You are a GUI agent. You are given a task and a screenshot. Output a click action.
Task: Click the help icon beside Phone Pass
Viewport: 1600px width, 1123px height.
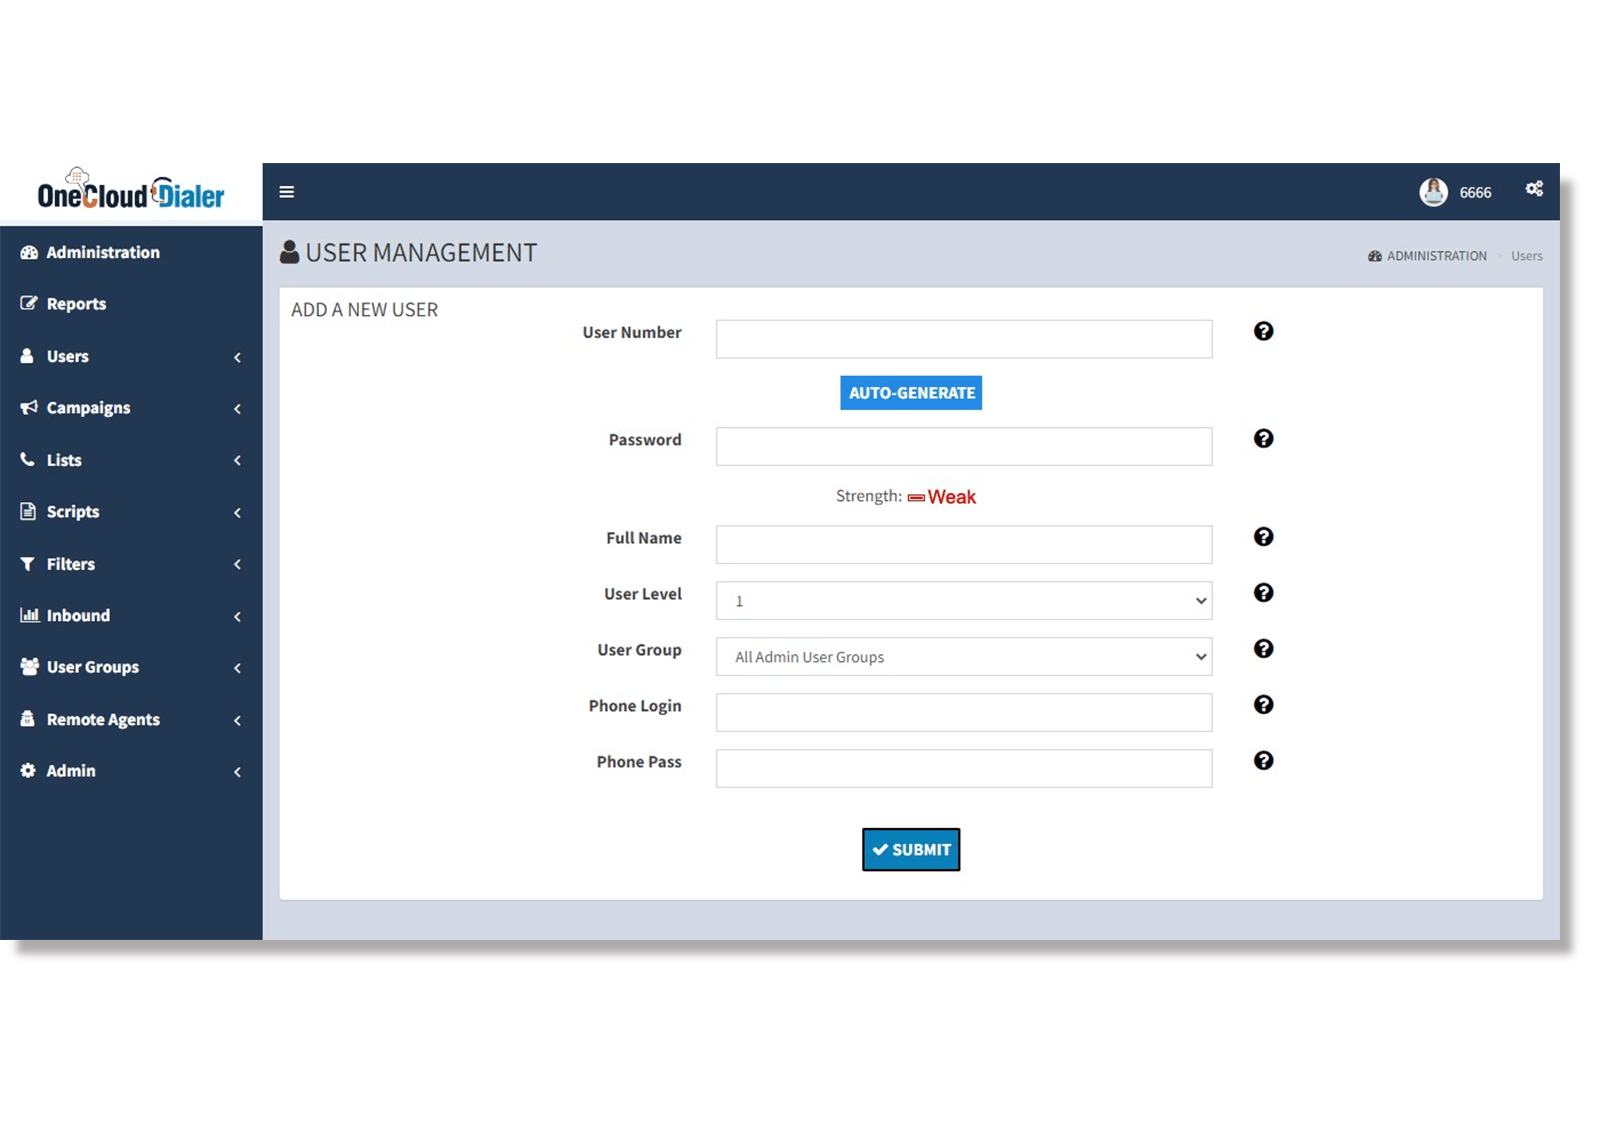(x=1263, y=760)
